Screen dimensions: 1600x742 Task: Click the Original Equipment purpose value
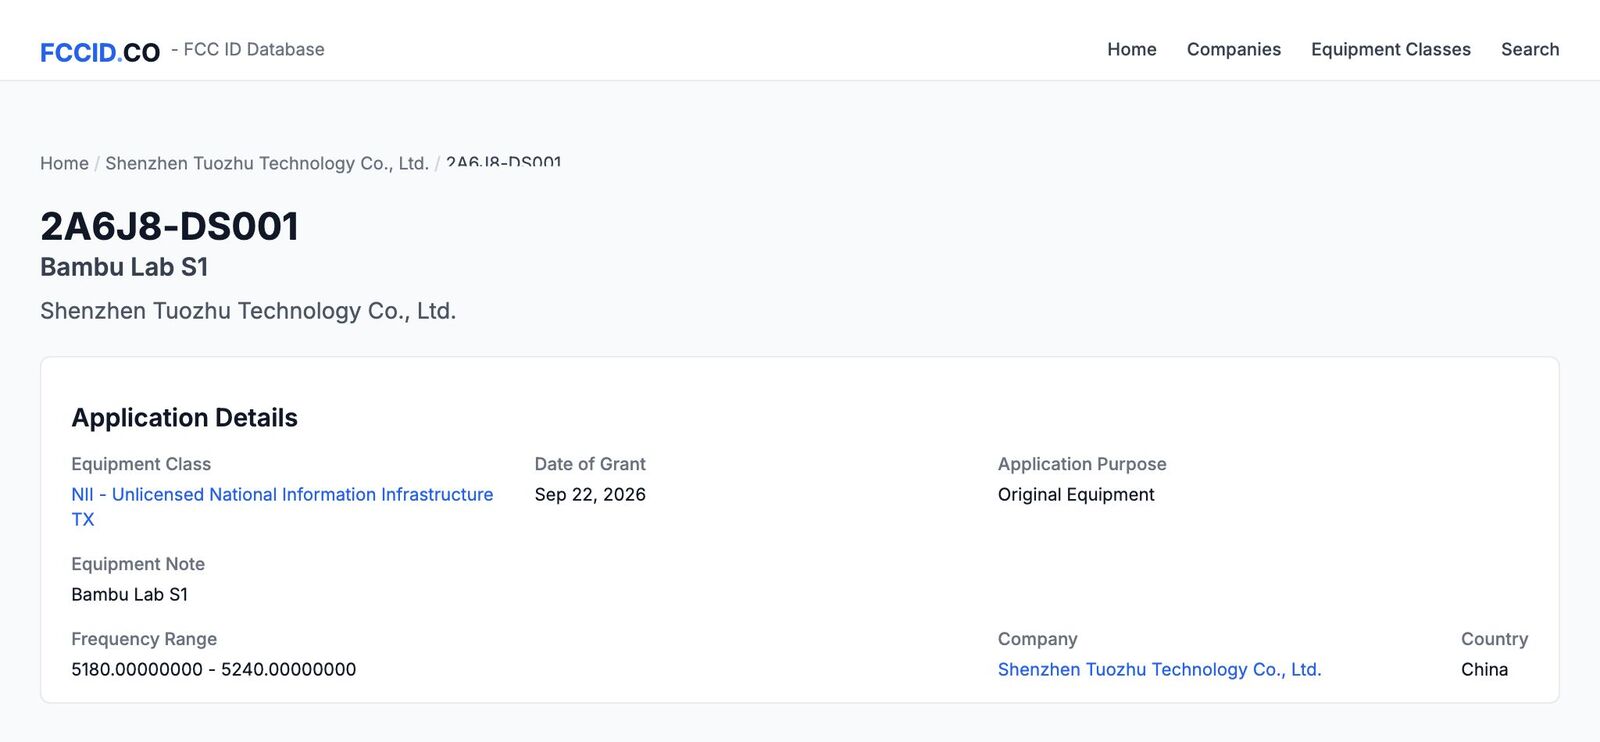(x=1076, y=494)
